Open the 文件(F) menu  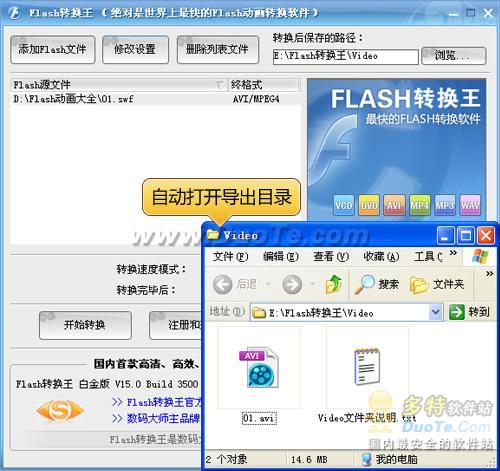pos(230,256)
